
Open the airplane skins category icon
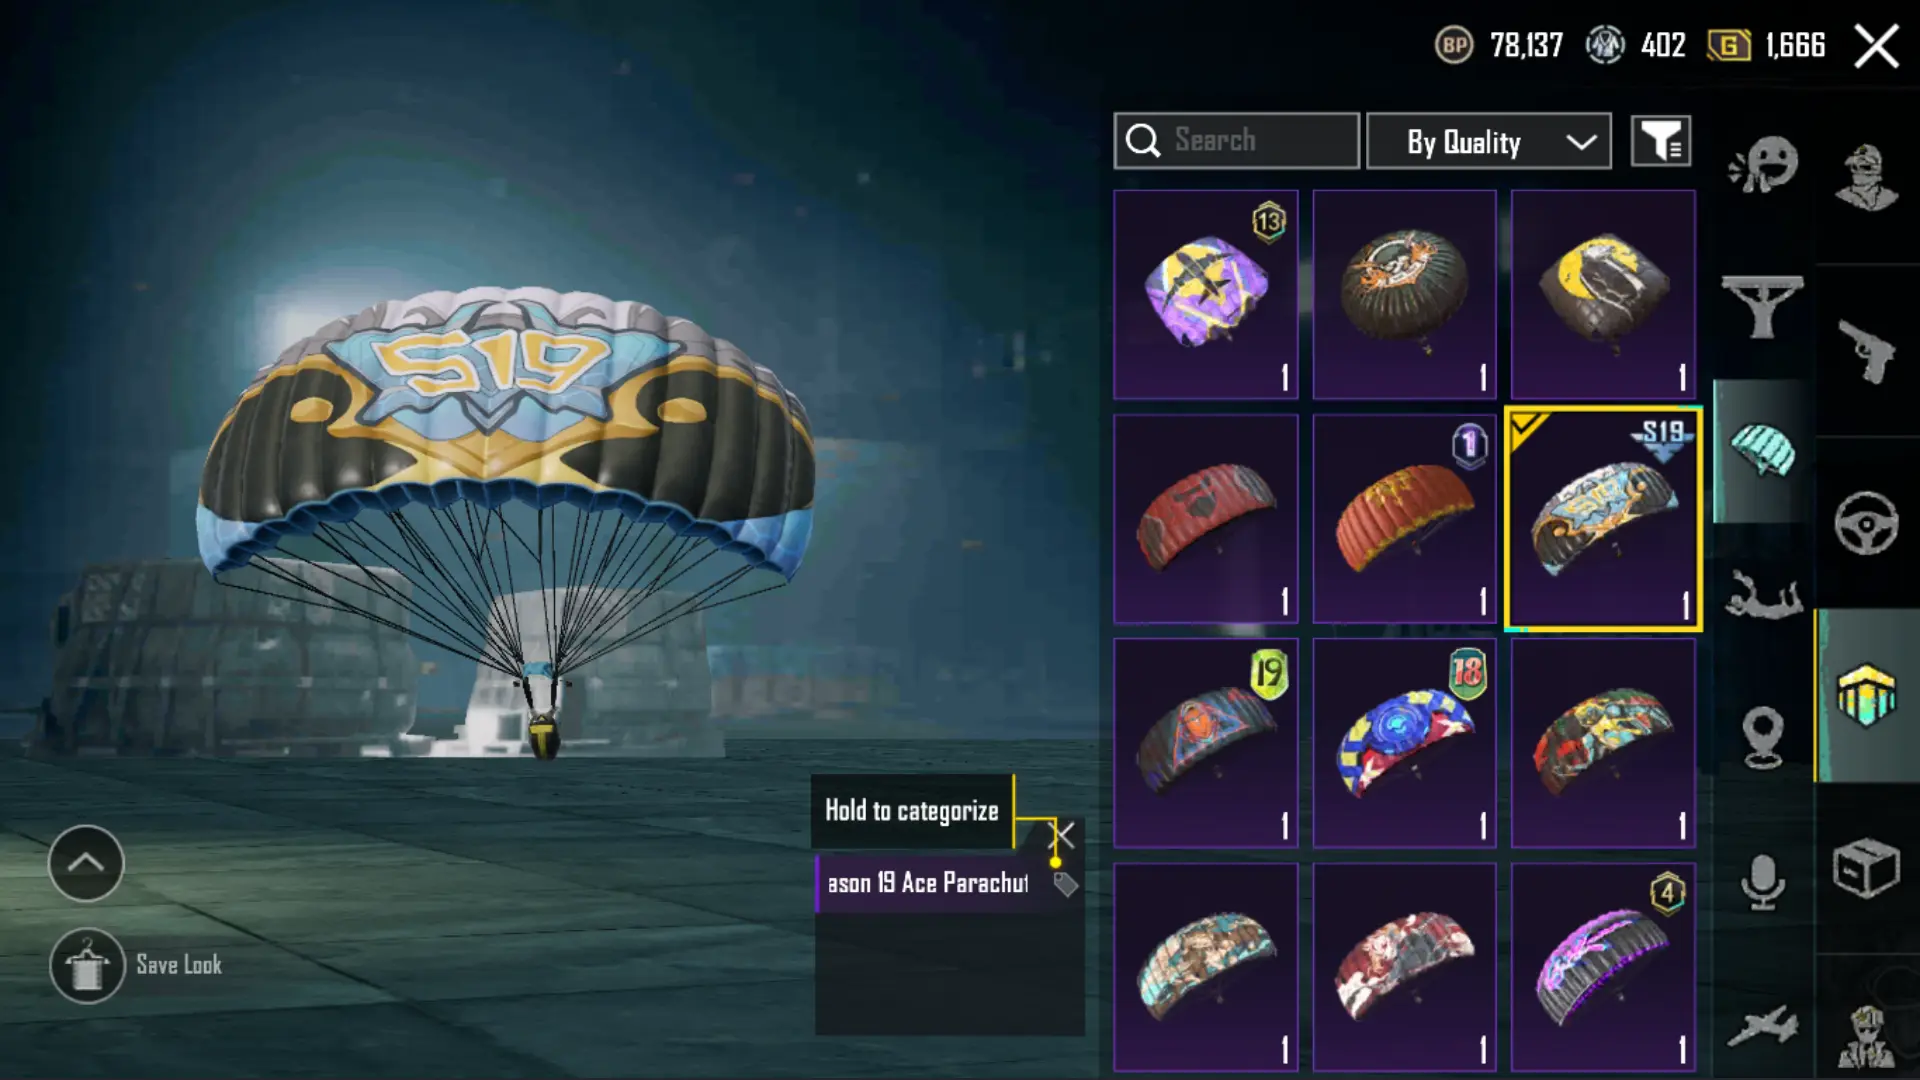tap(1763, 1026)
